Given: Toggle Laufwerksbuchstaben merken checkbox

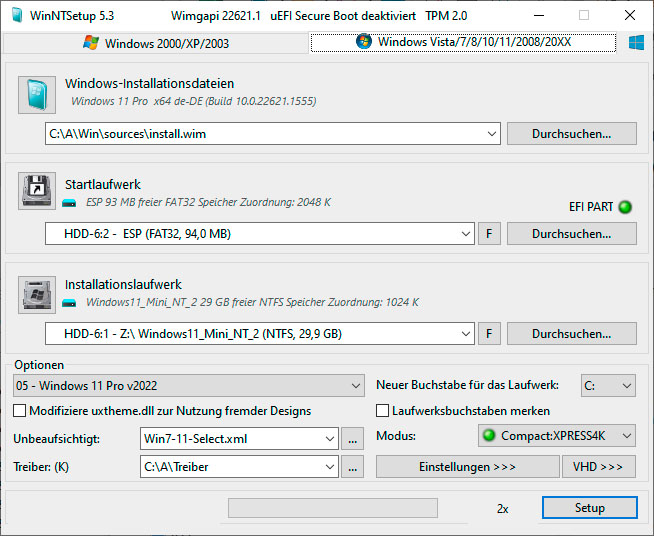Looking at the screenshot, I should click(382, 411).
